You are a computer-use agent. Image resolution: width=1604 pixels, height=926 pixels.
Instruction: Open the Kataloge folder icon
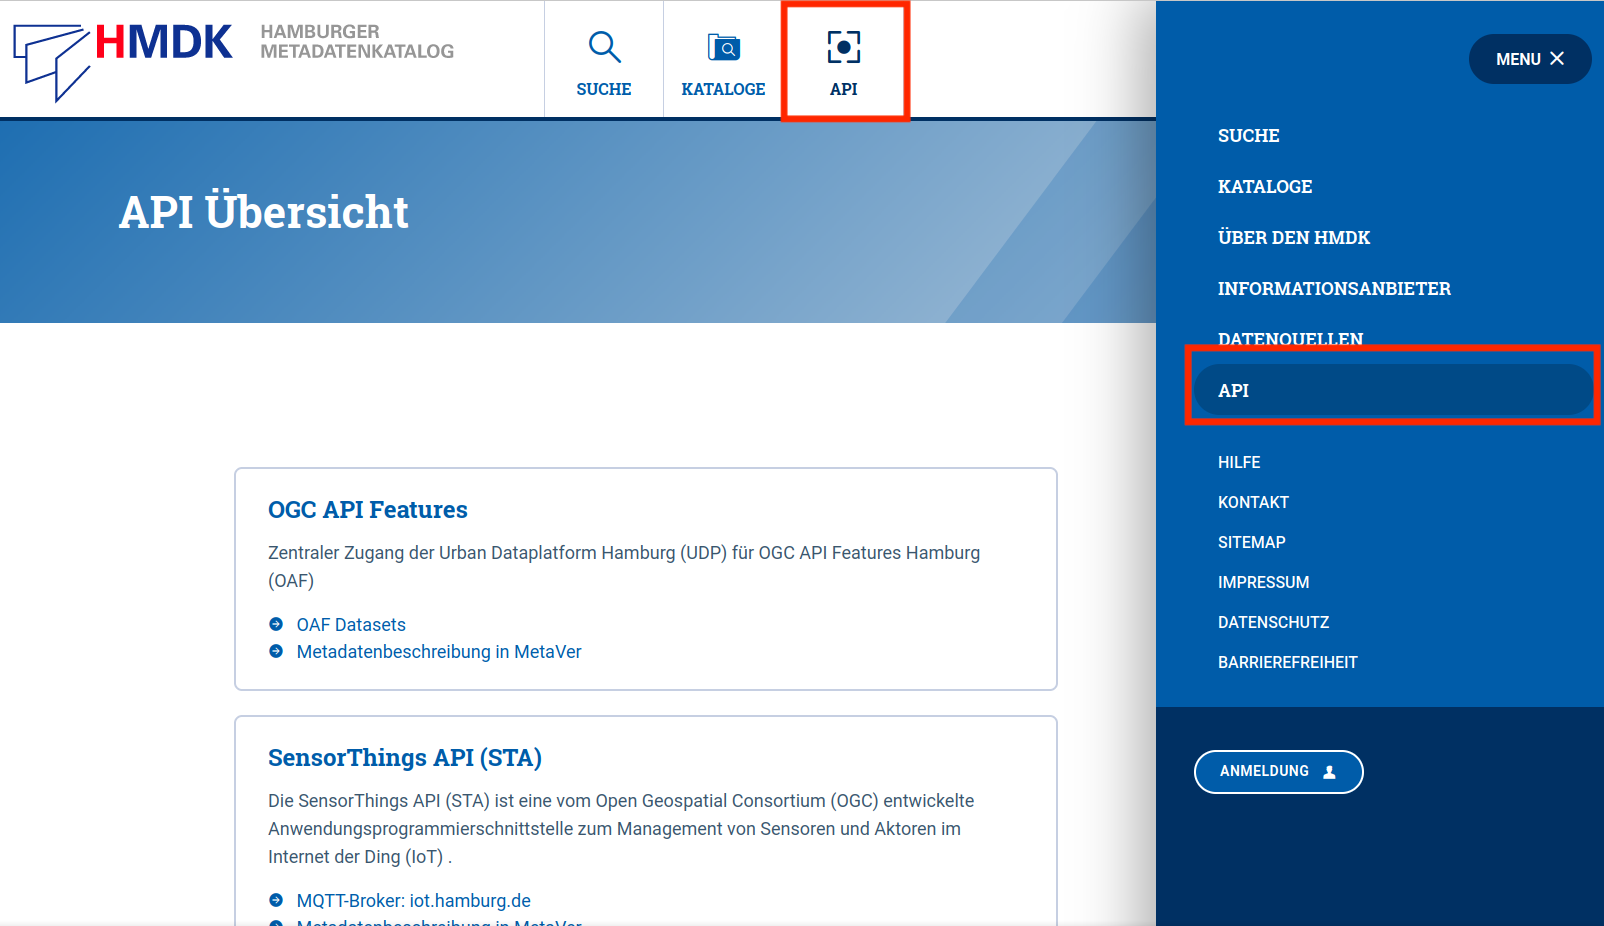723,46
